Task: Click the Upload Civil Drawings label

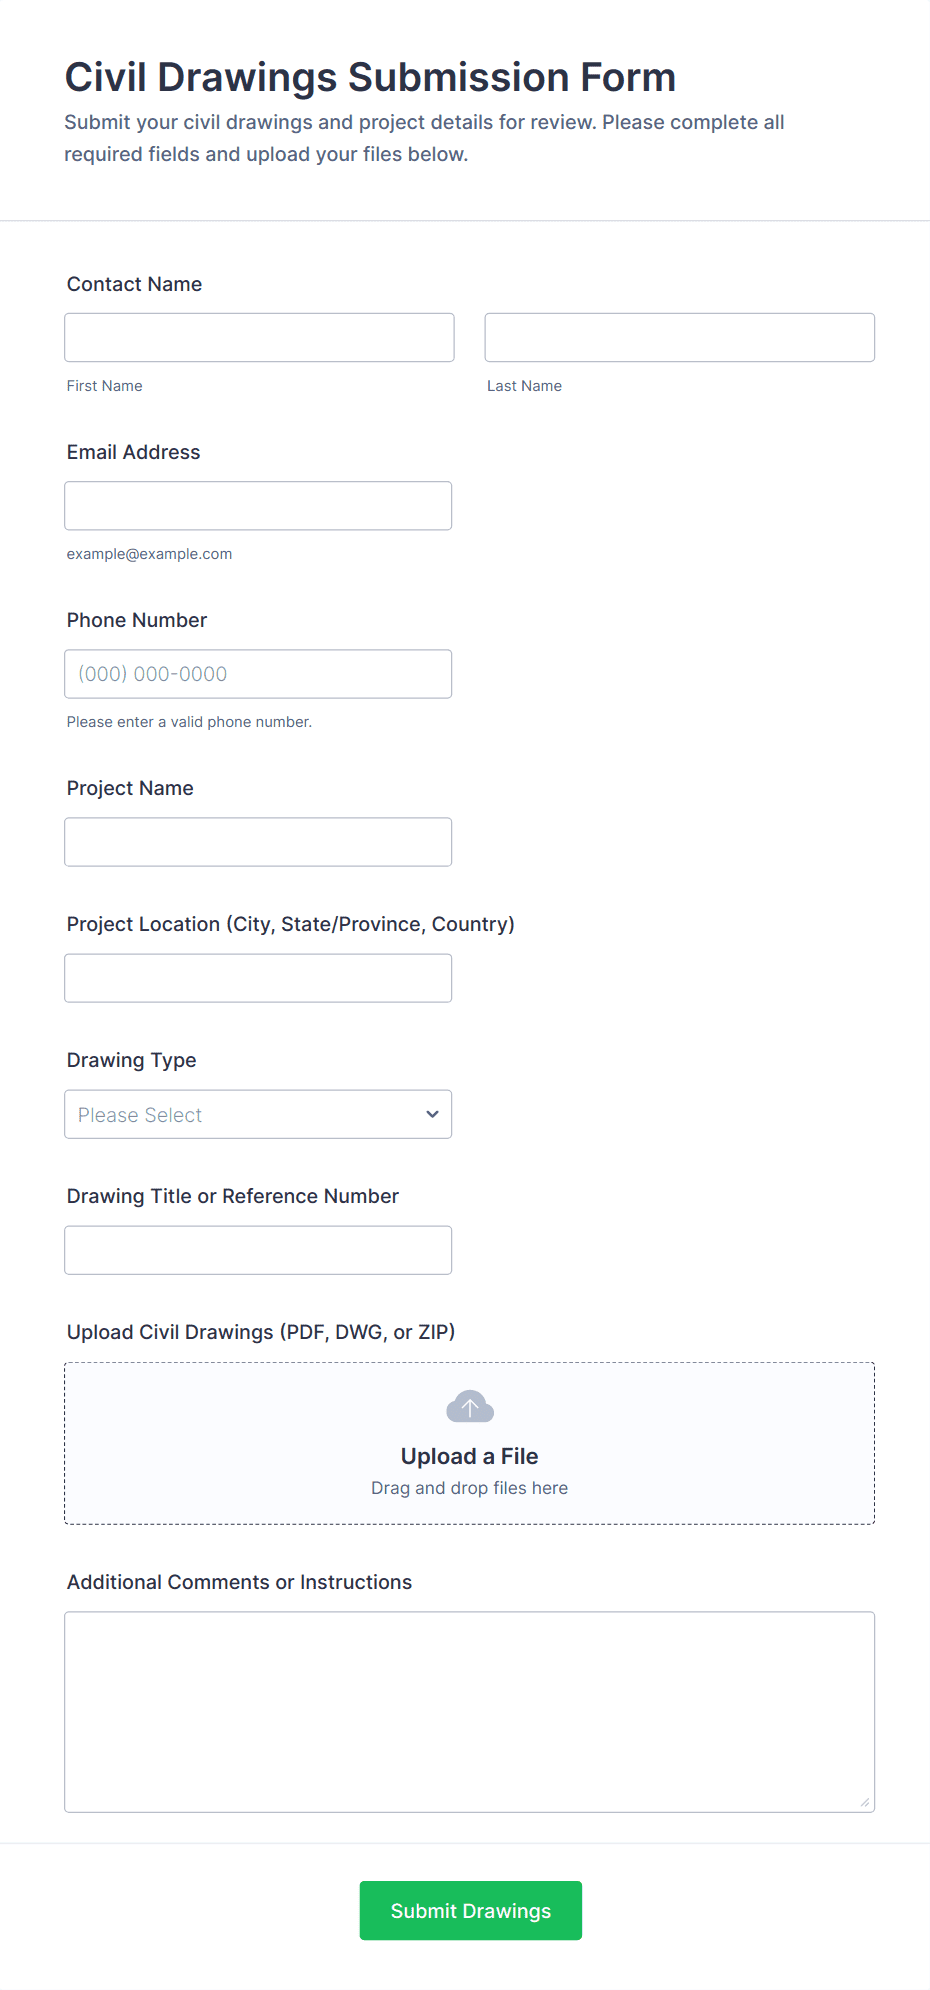Action: coord(260,1332)
